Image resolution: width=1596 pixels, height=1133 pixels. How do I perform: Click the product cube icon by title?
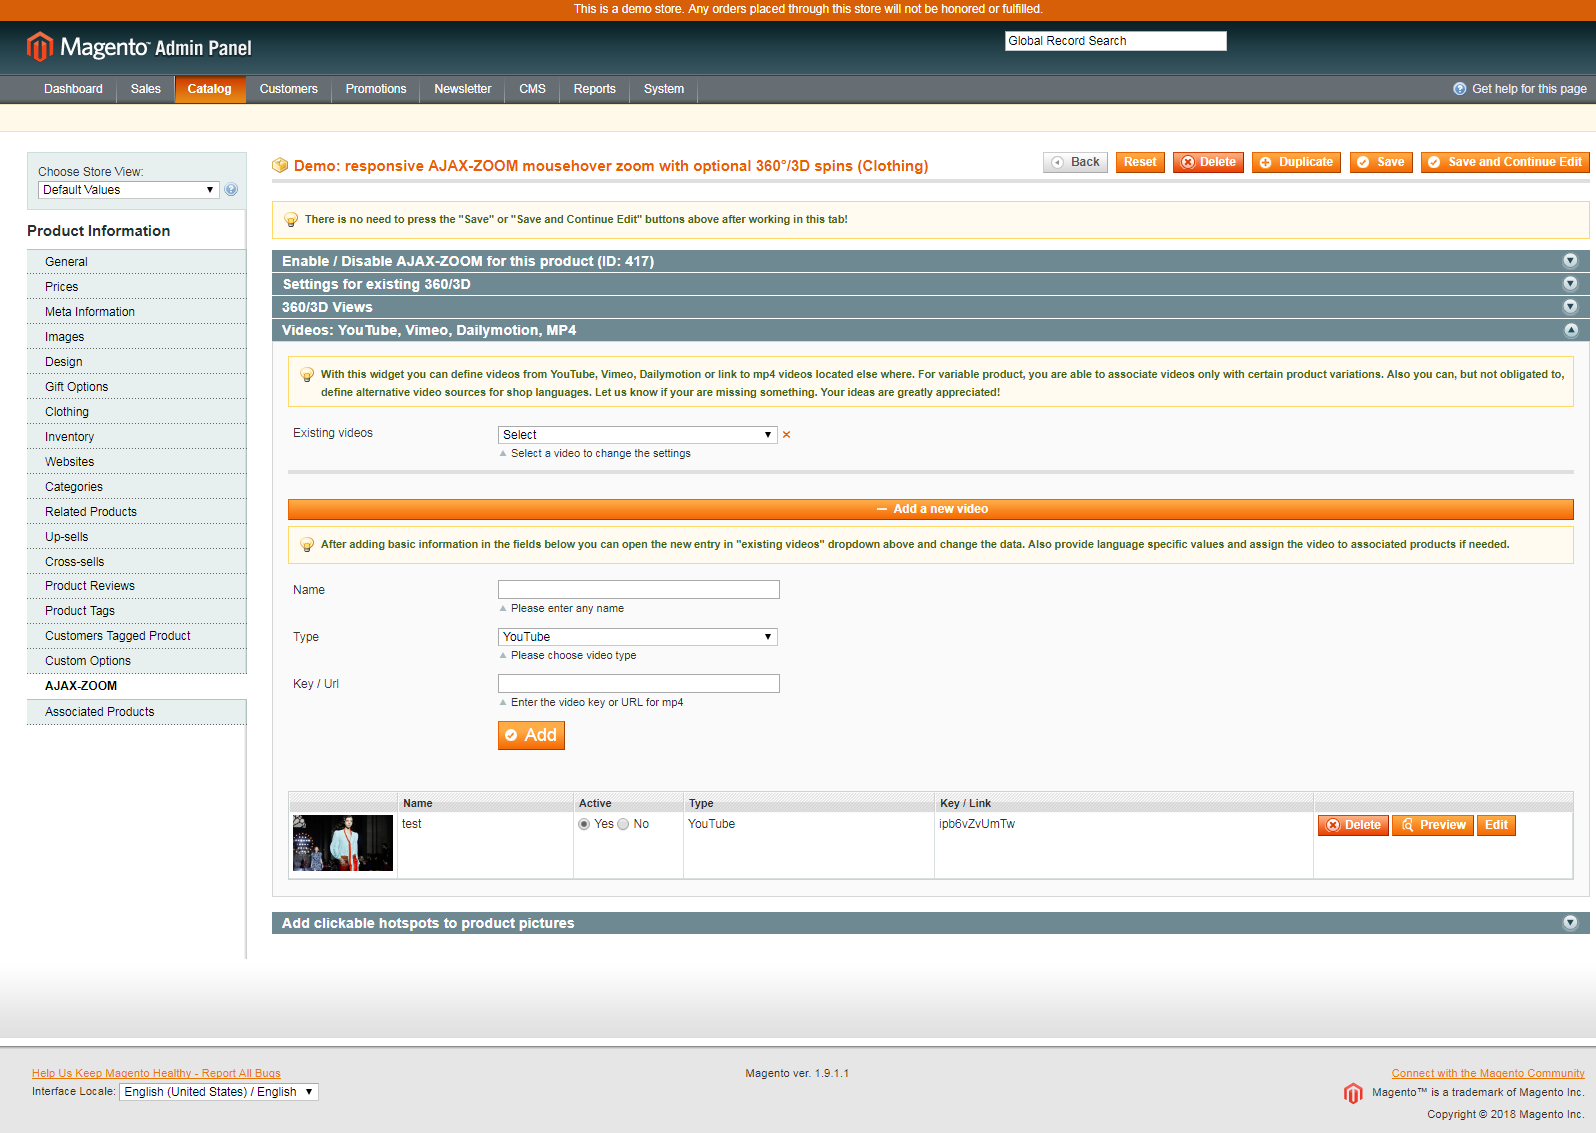pyautogui.click(x=280, y=165)
